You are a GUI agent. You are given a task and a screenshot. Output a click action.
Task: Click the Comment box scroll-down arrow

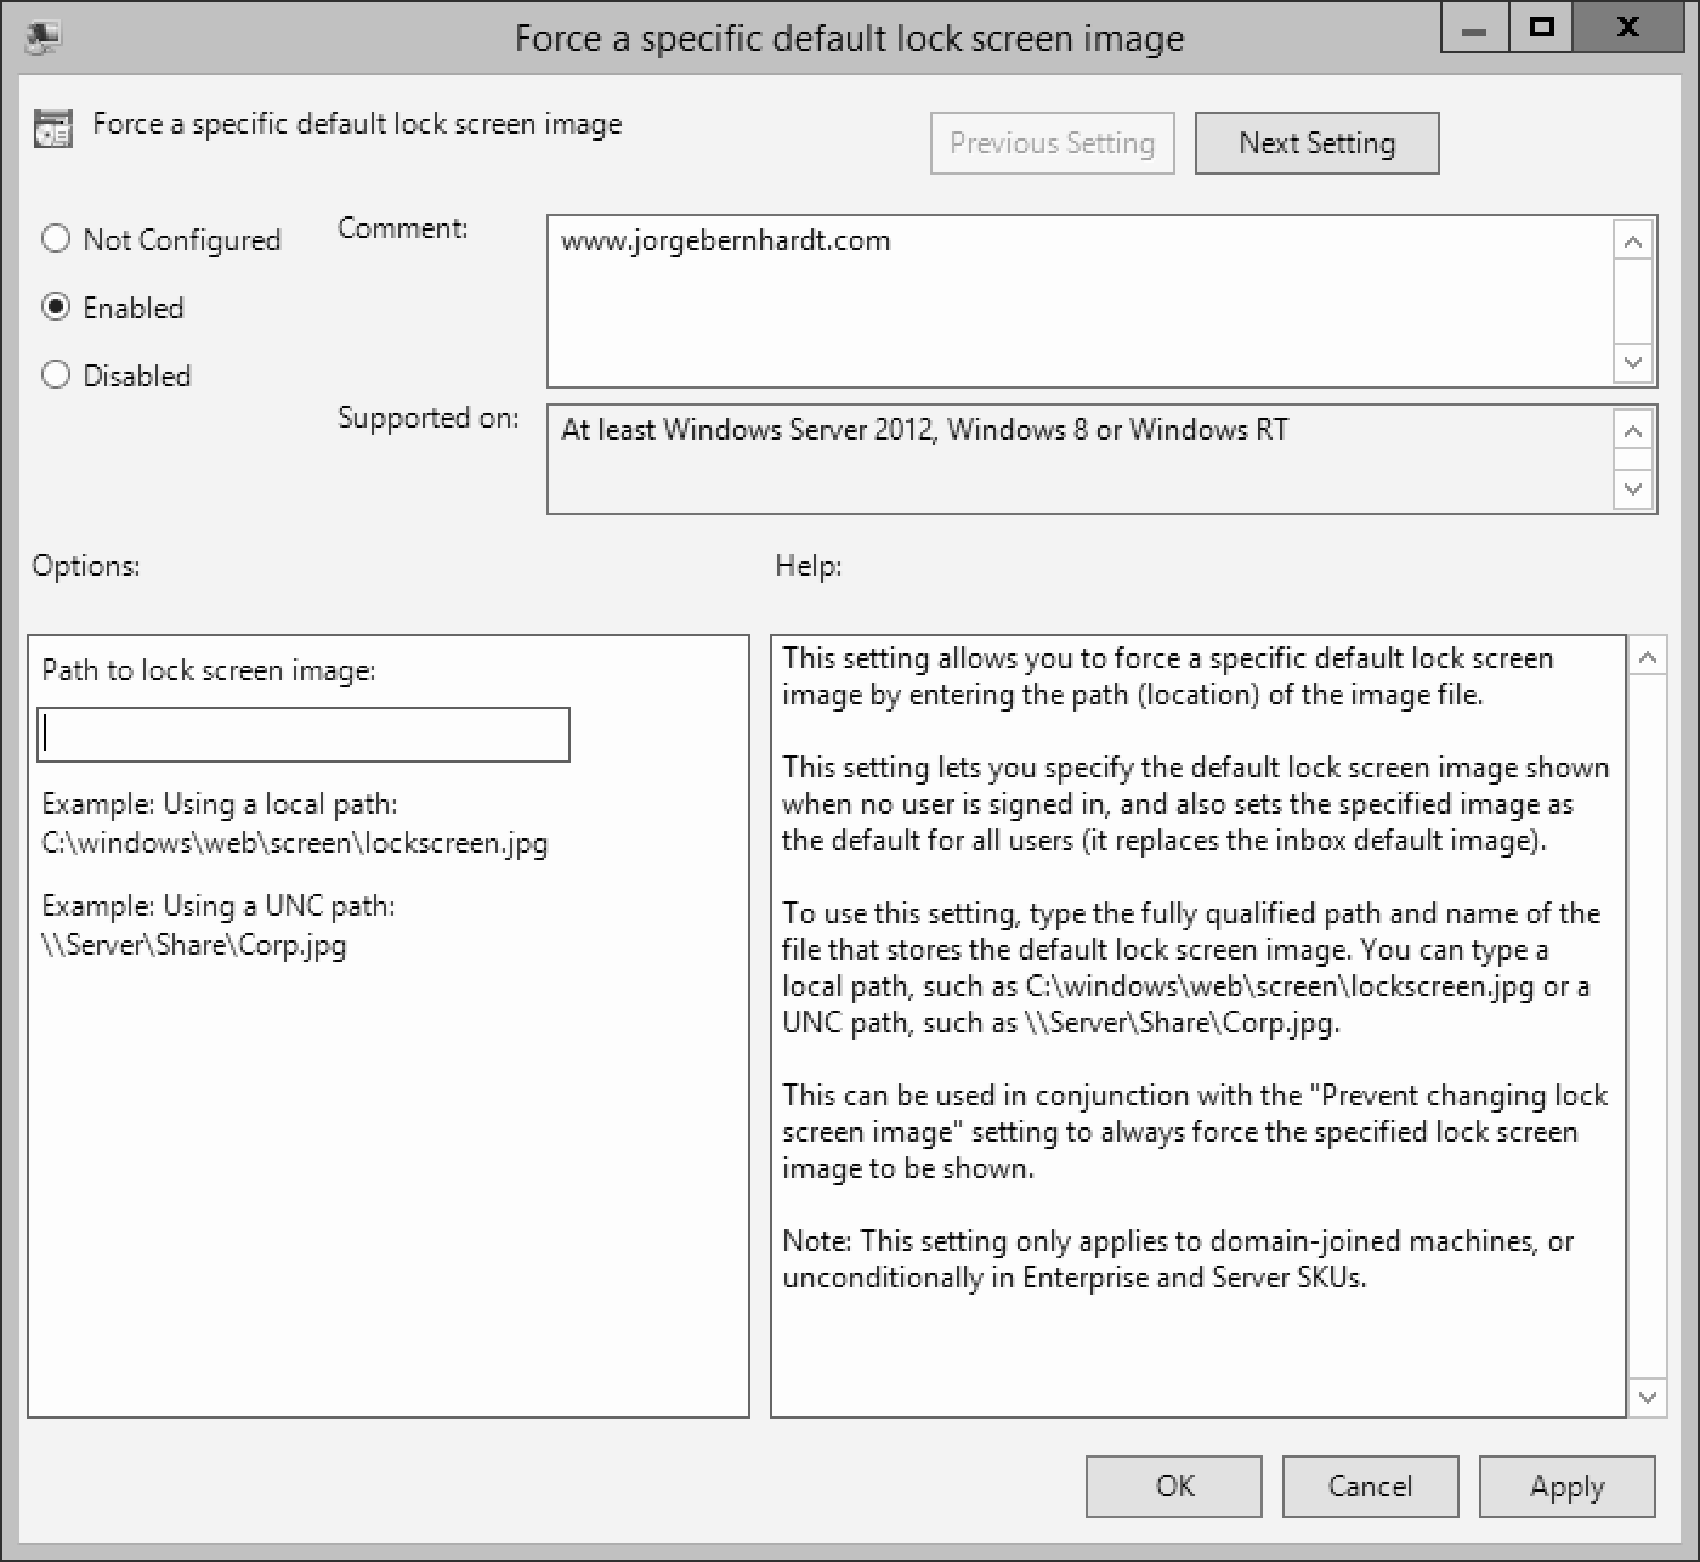[1634, 365]
